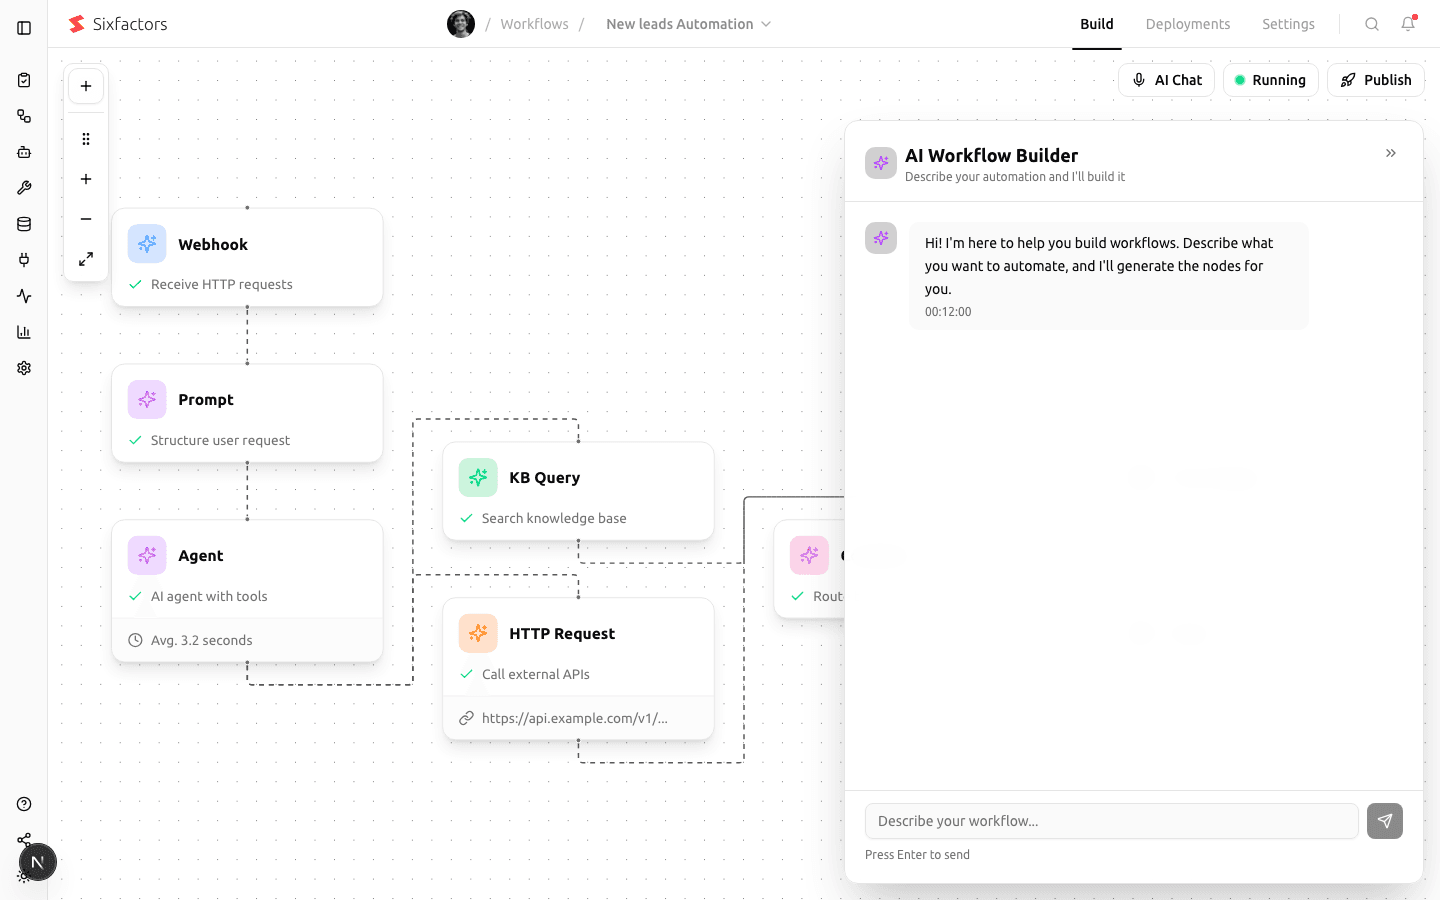Open the Workflows breadcrumb link
The width and height of the screenshot is (1440, 900).
coord(534,24)
